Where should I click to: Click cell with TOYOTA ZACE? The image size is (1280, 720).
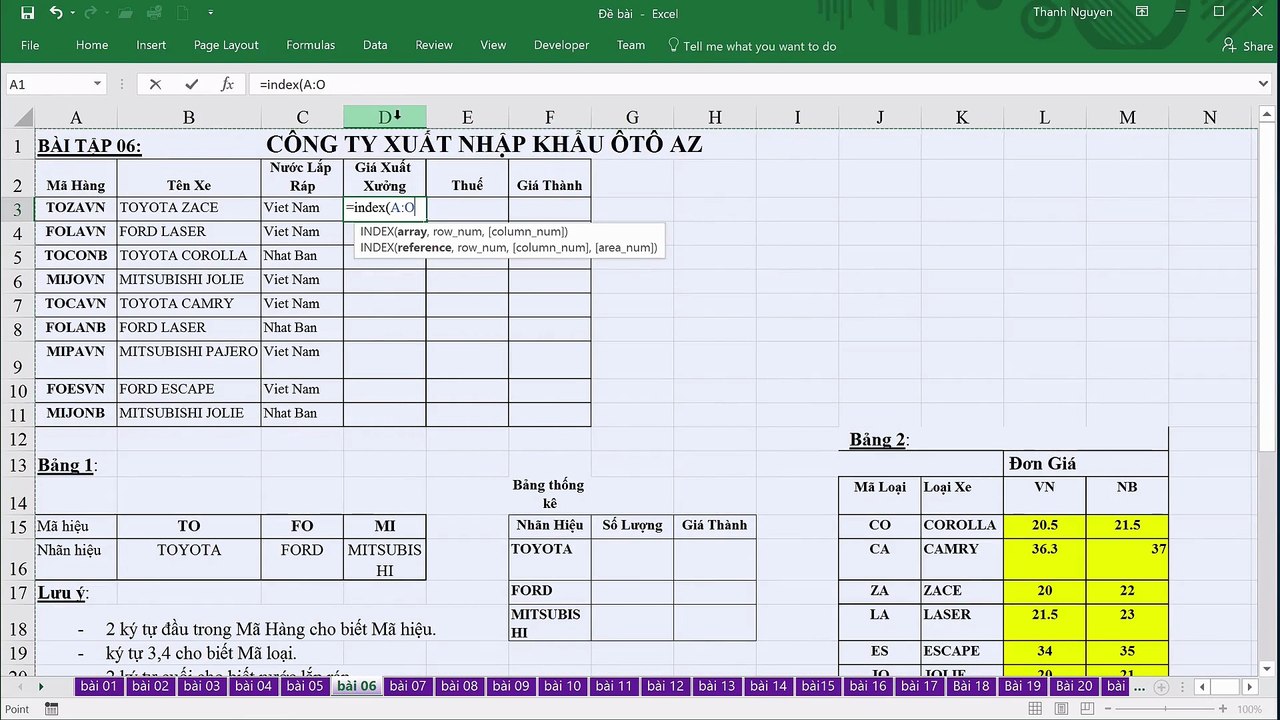coord(189,208)
